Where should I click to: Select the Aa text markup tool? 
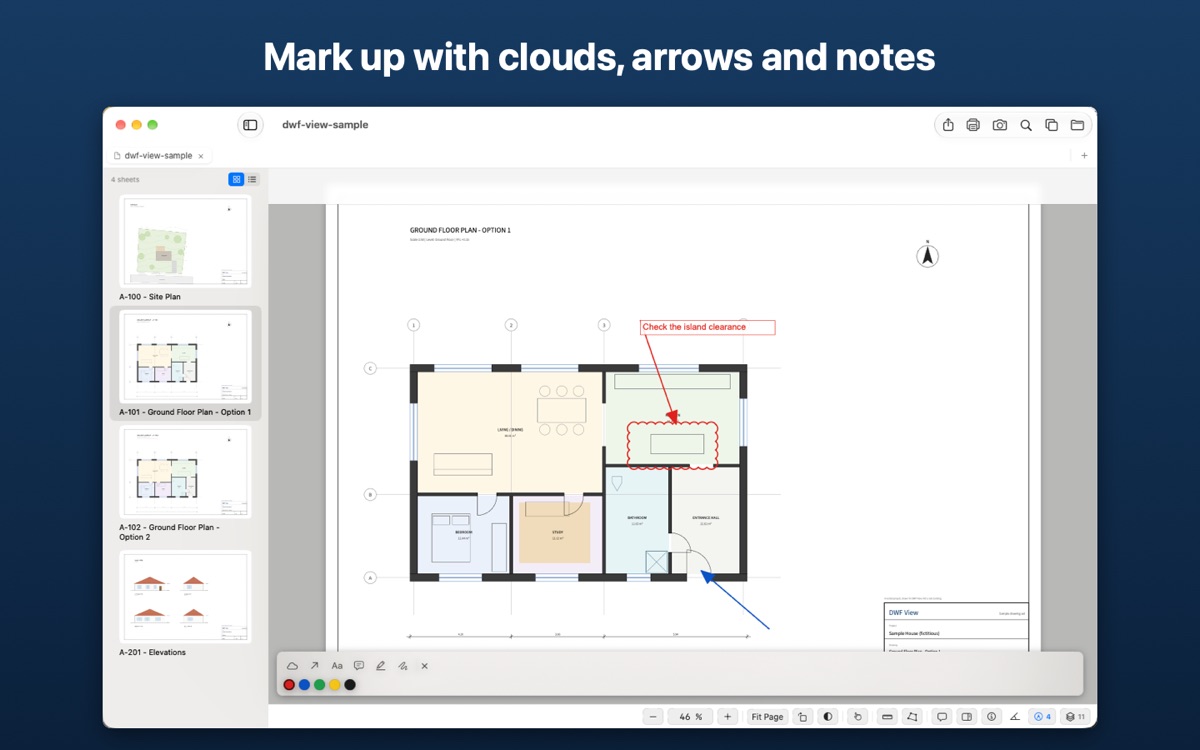pyautogui.click(x=337, y=666)
